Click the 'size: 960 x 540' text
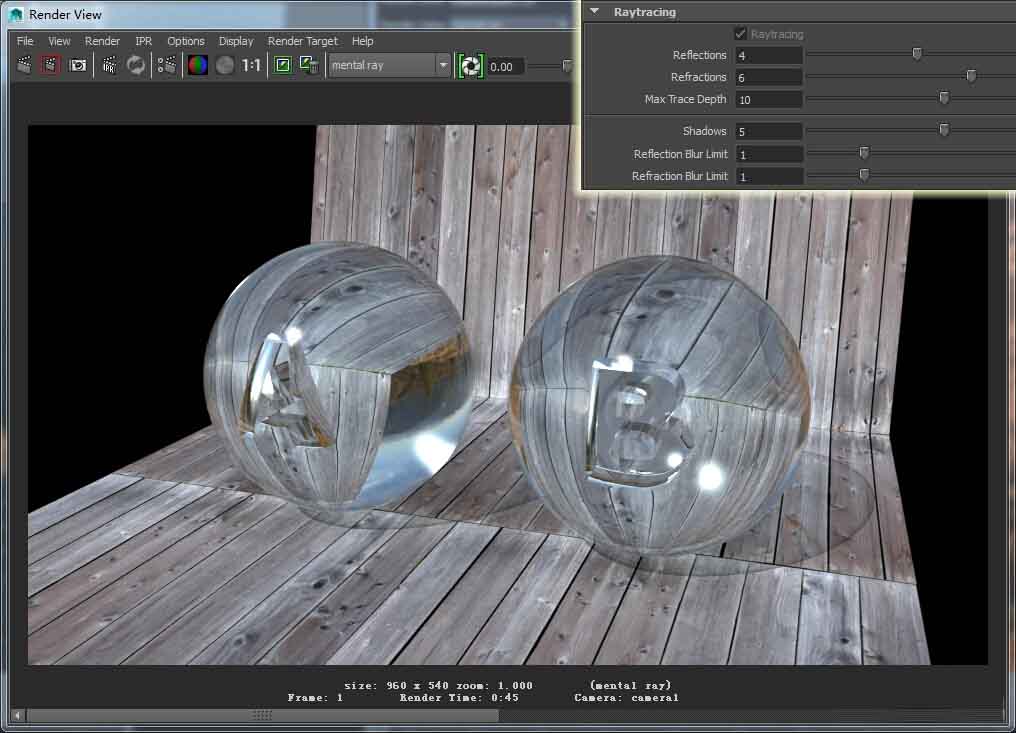The height and width of the screenshot is (733, 1016). tap(397, 686)
